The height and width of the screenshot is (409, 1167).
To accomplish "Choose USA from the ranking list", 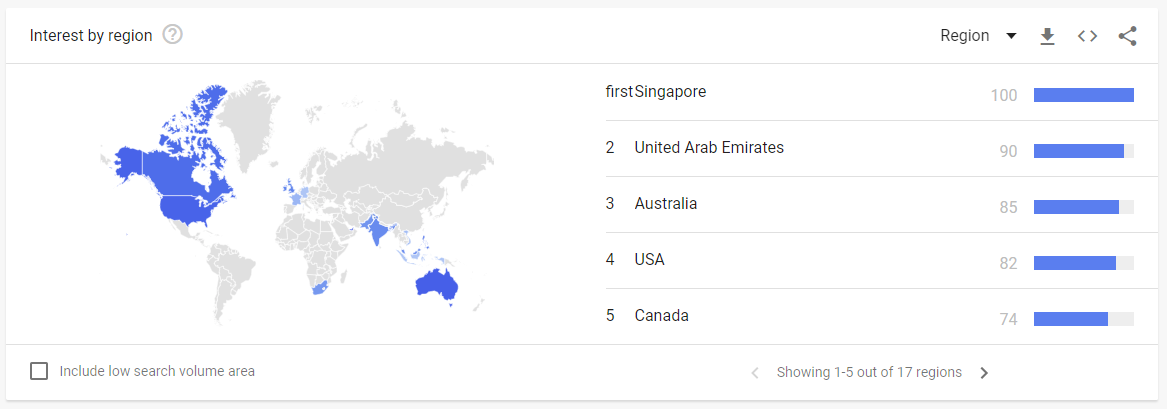I will coord(649,260).
